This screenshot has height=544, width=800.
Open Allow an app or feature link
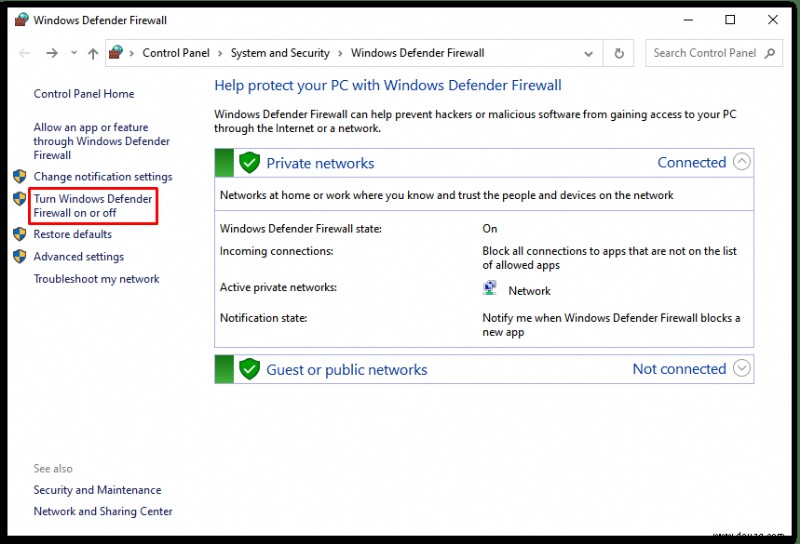pyautogui.click(x=102, y=141)
